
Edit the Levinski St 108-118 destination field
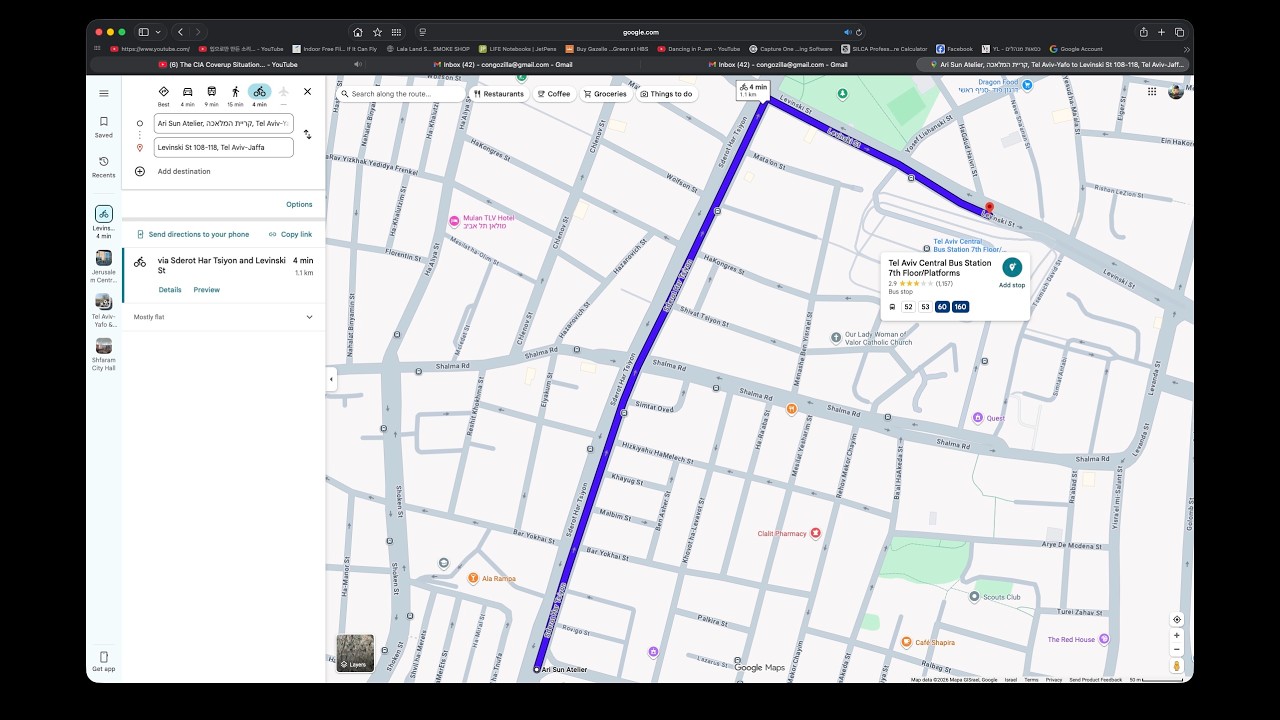click(x=223, y=147)
